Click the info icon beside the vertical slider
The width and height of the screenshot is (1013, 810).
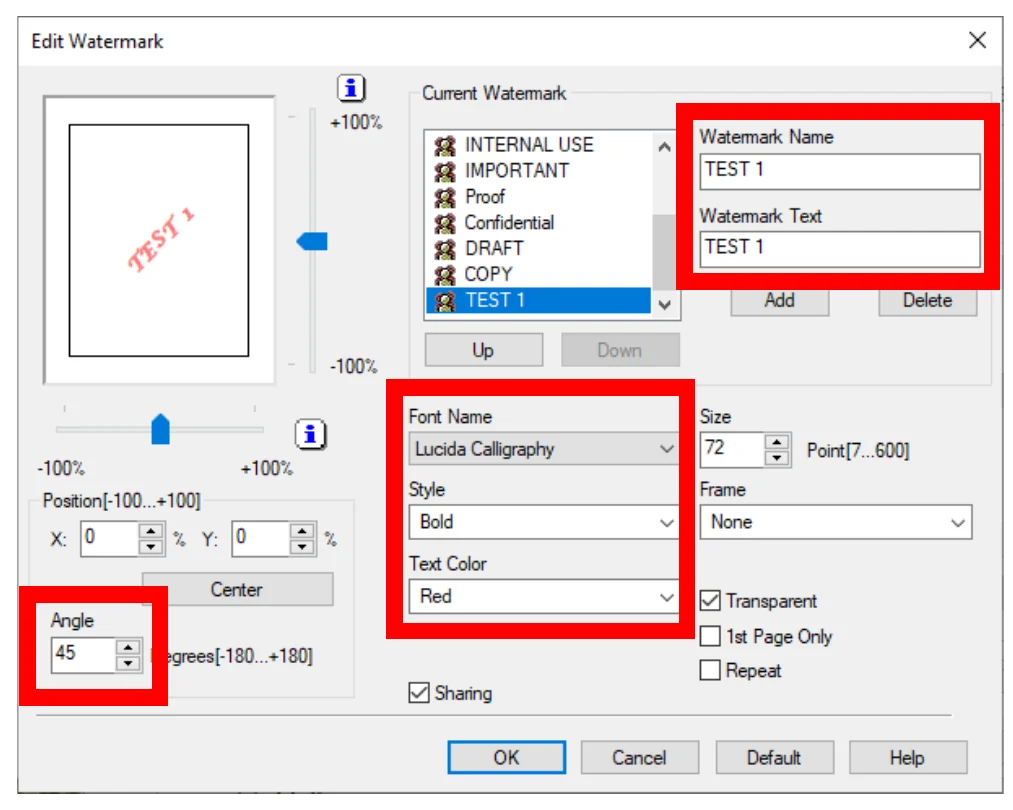coord(351,88)
